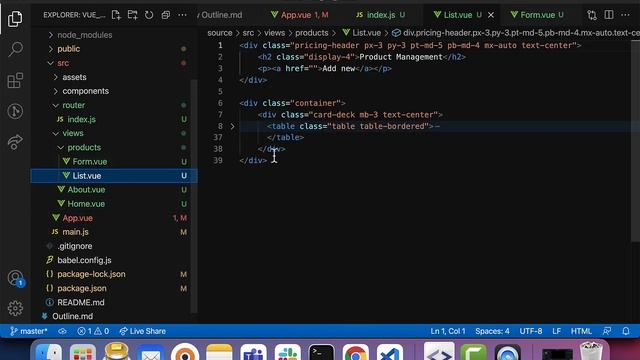
Task: Open Visual Studio Code from the dock
Action: (389, 353)
